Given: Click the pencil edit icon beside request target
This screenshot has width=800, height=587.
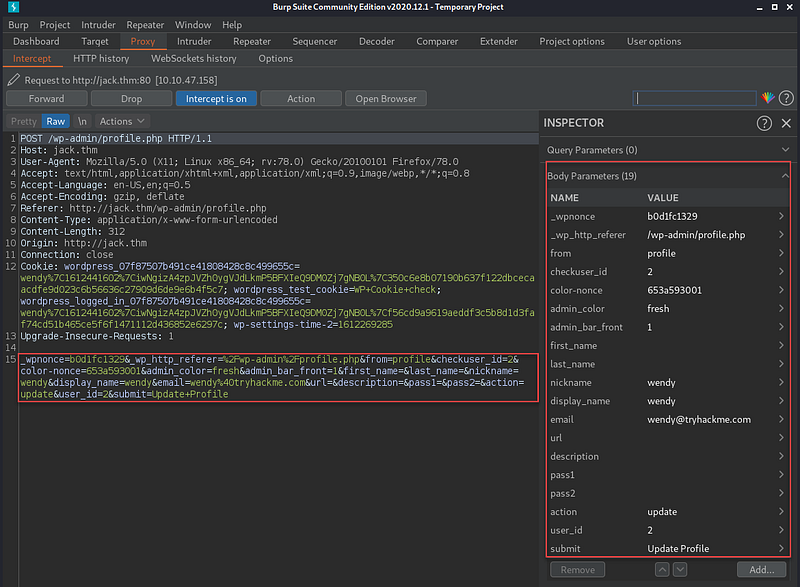Looking at the screenshot, I should (14, 80).
